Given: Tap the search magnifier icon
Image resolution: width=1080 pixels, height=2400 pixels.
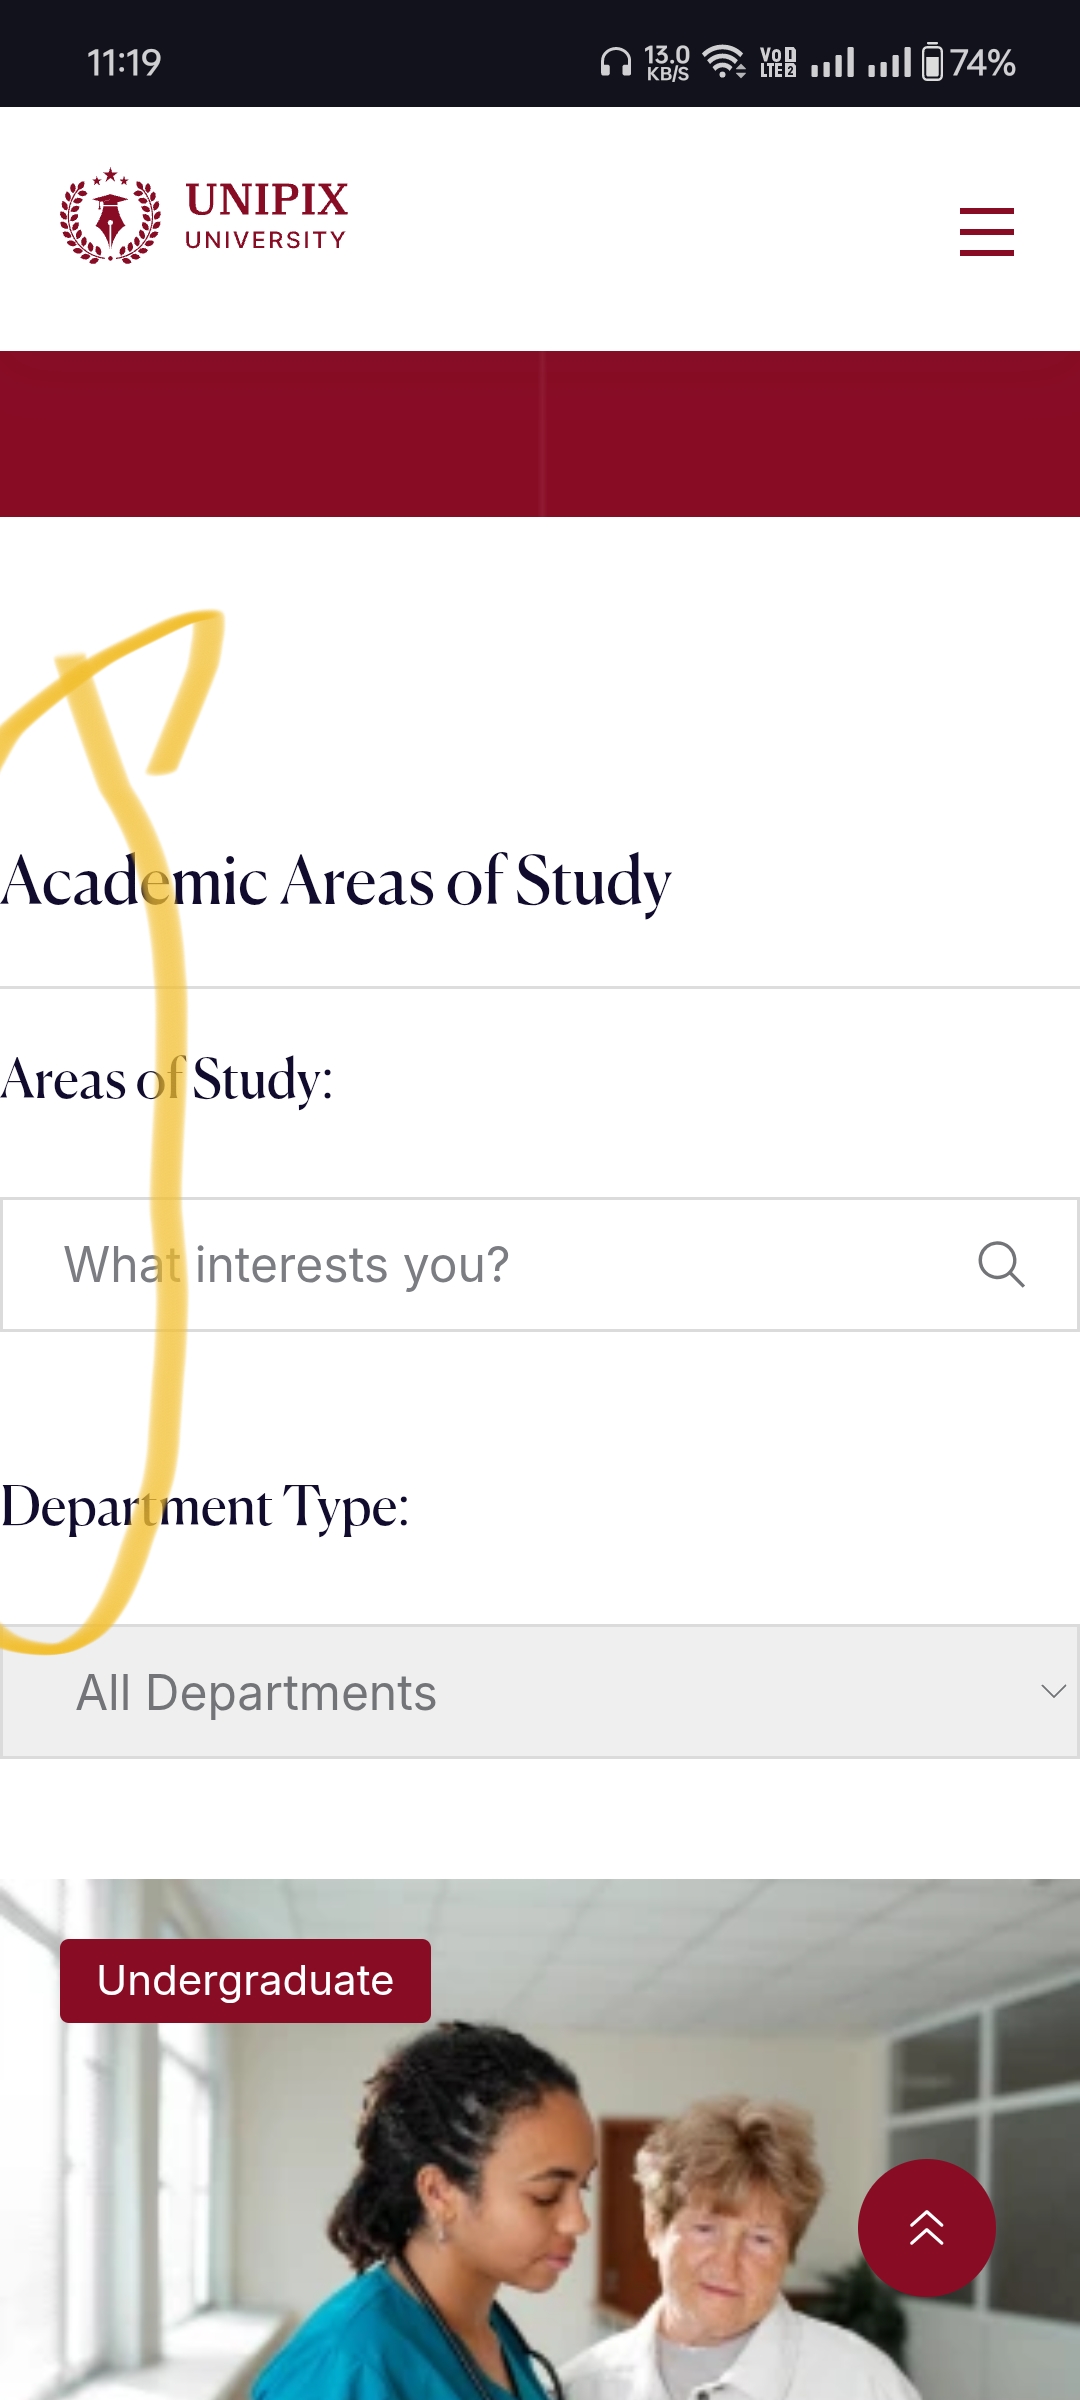Looking at the screenshot, I should (1001, 1265).
